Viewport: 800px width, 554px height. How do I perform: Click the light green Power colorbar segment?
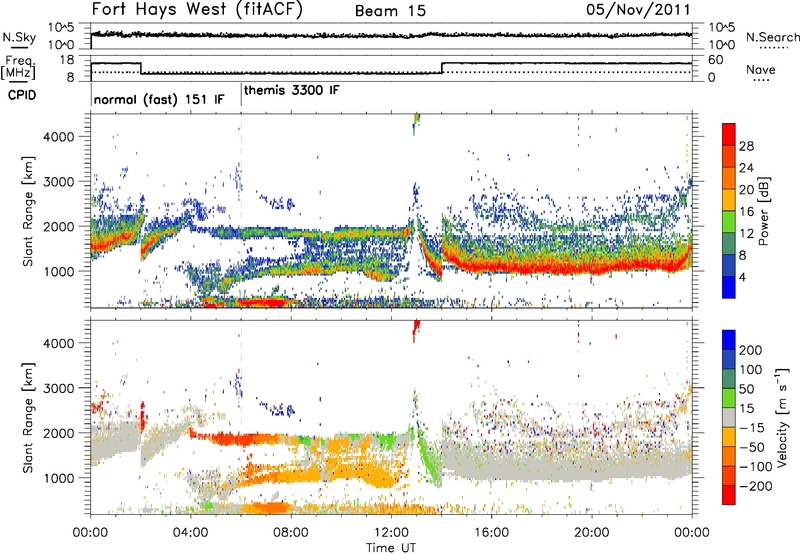coord(729,221)
